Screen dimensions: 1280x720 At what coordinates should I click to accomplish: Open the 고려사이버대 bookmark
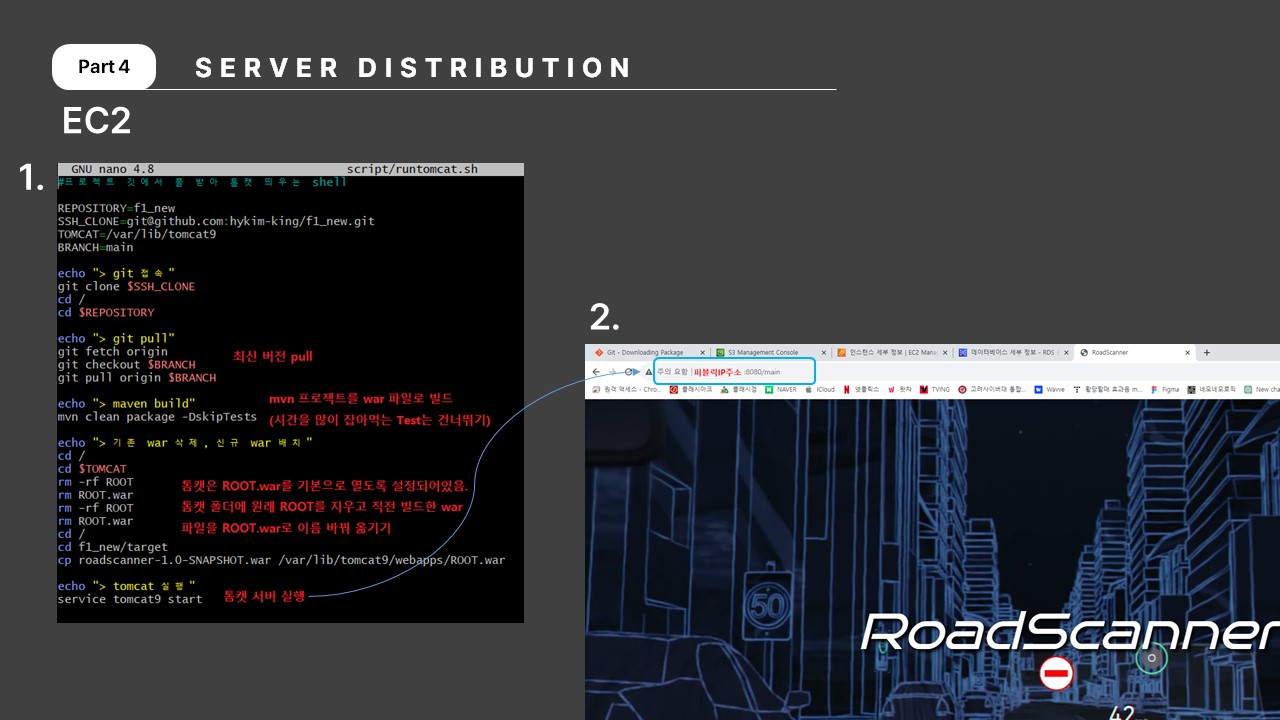coord(993,389)
